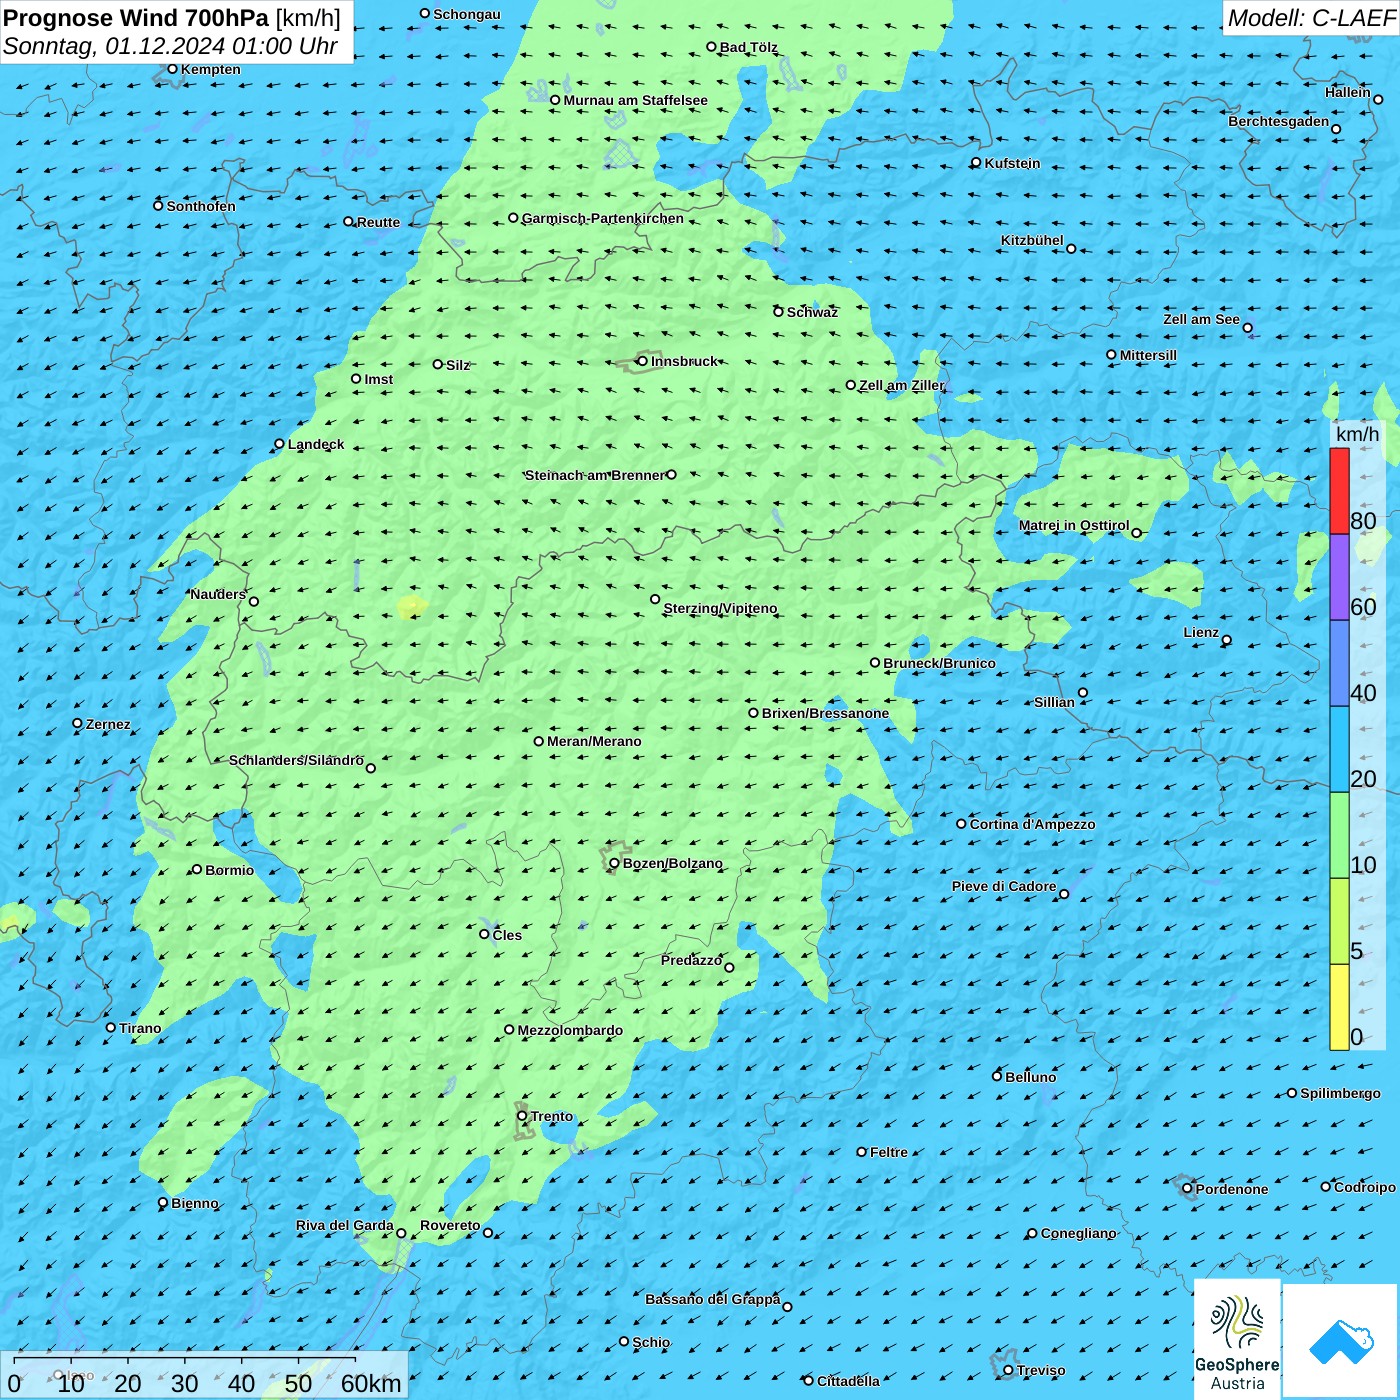Select the purple 60–80 legend color

(x=1339, y=578)
